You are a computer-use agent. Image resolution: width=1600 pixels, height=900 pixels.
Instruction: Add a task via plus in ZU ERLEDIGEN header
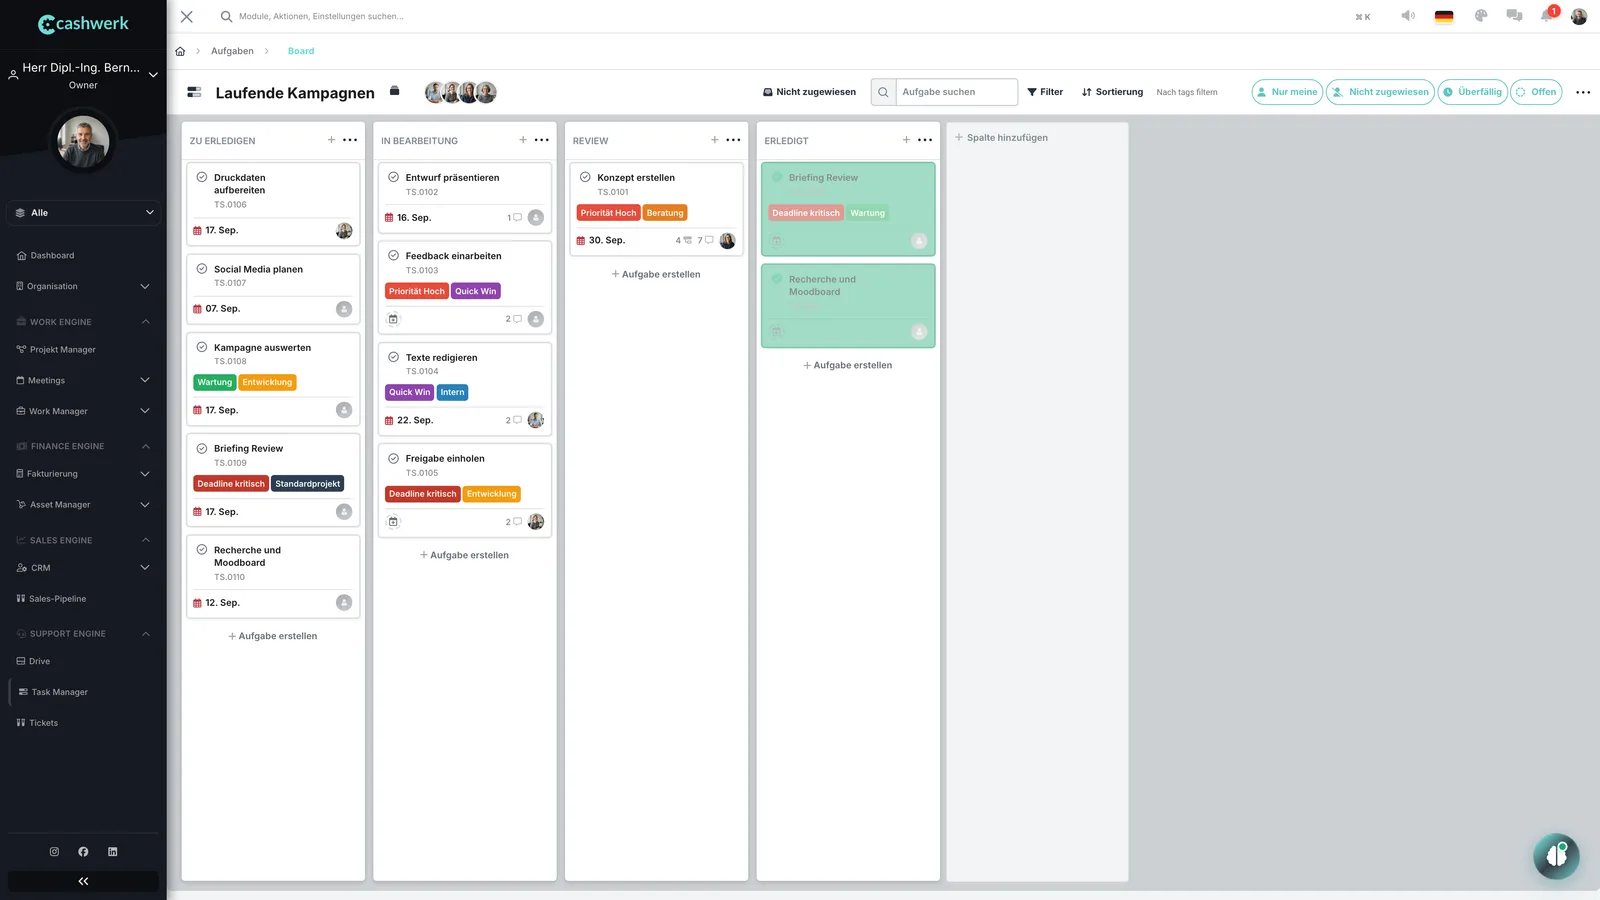point(331,140)
